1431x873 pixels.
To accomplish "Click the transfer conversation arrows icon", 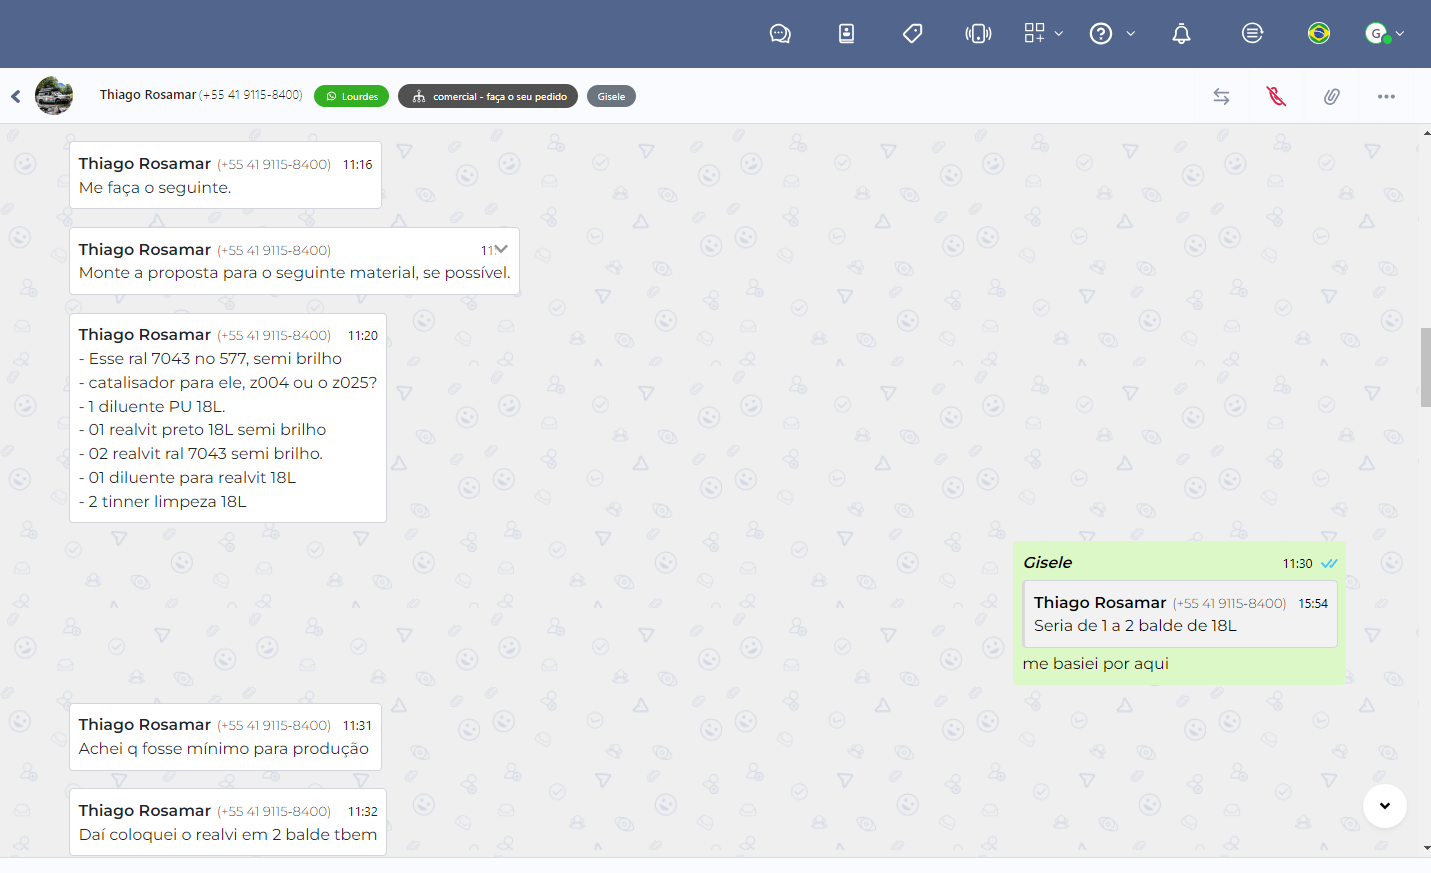I will click(1221, 97).
